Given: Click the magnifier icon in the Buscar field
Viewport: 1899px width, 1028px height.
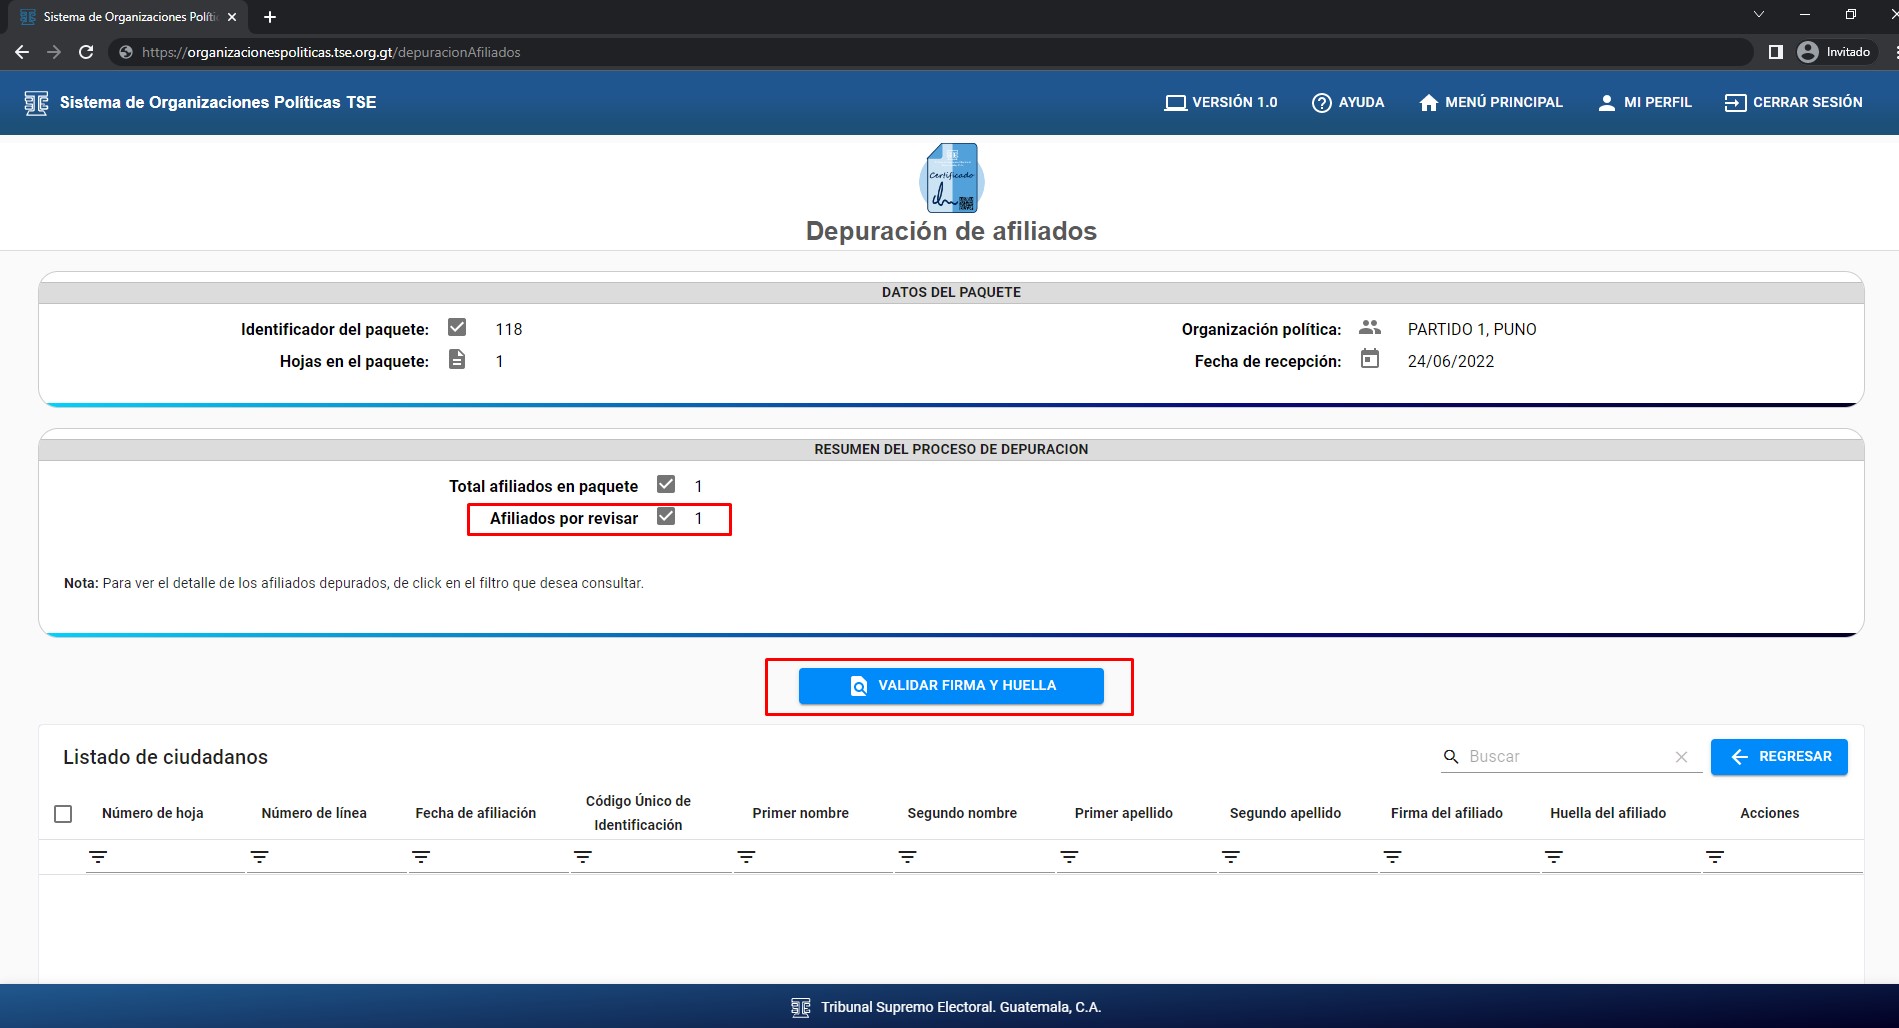Looking at the screenshot, I should [1450, 757].
